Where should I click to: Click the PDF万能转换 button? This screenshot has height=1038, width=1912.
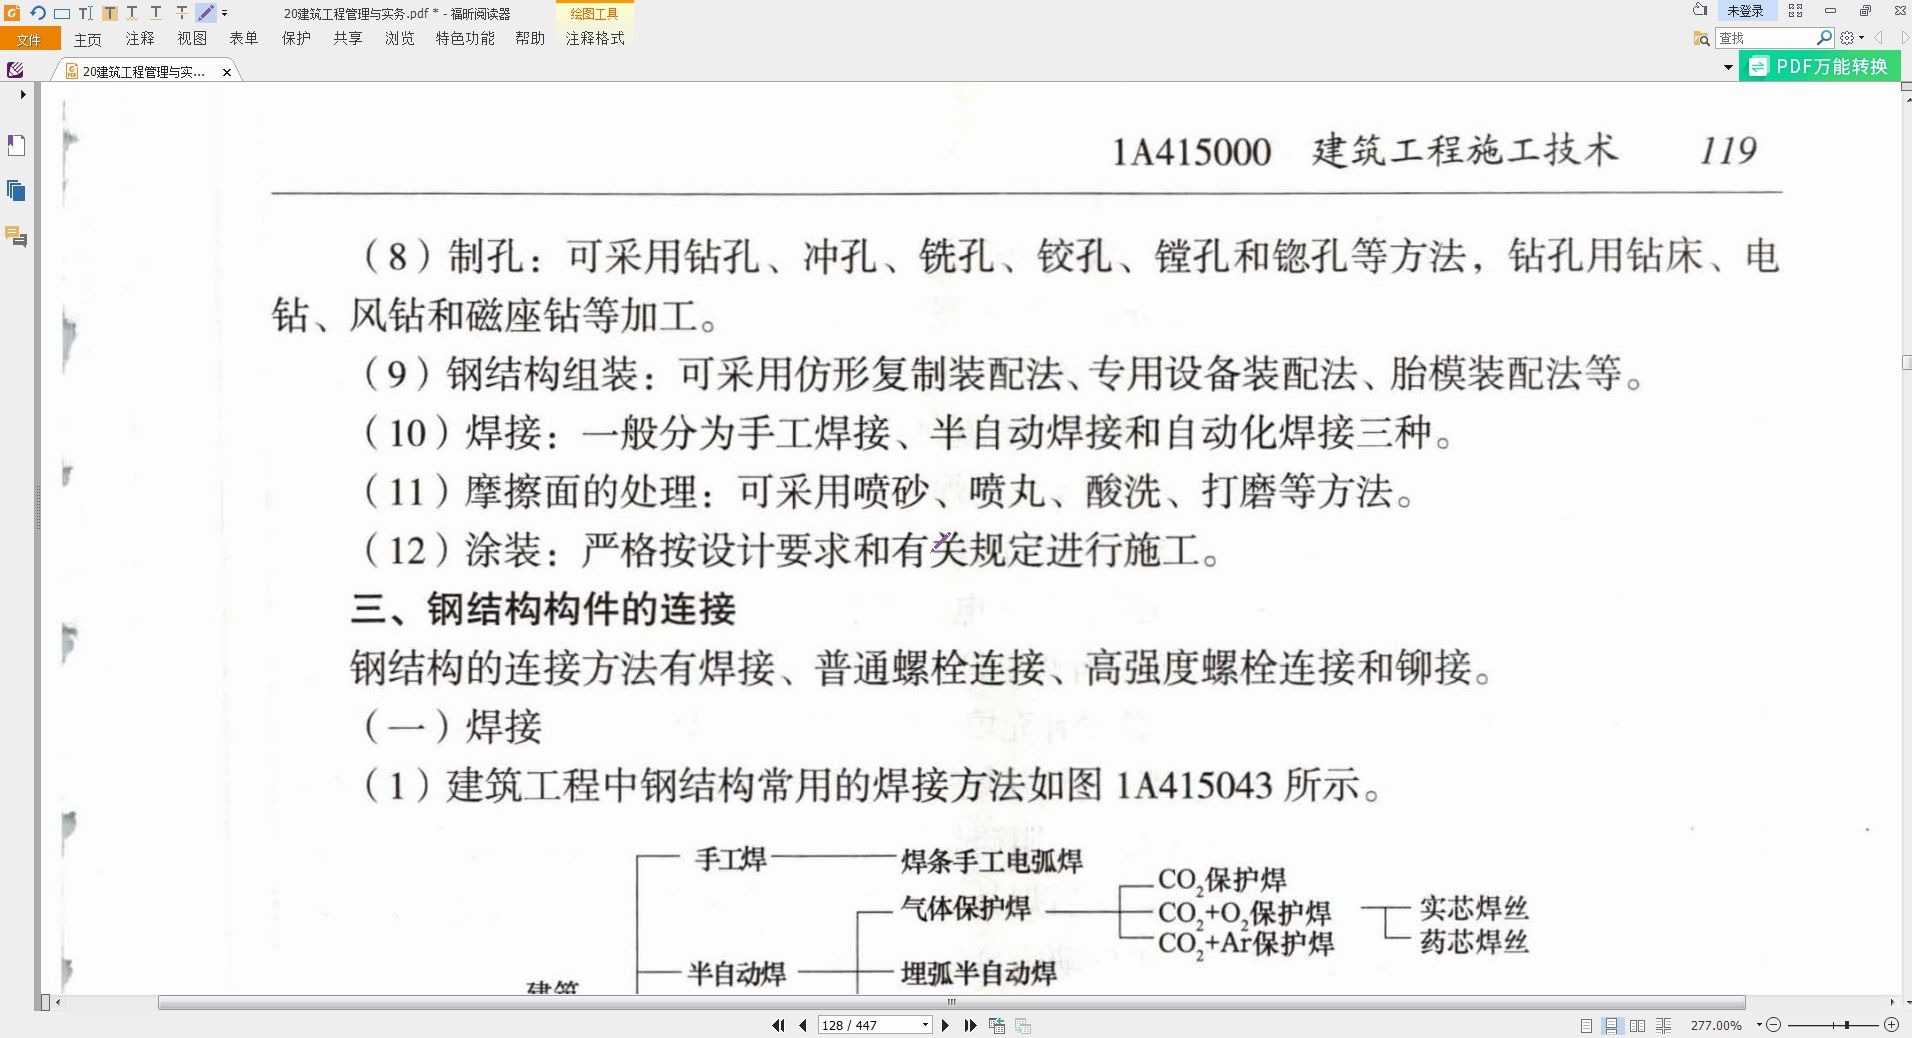[1820, 65]
